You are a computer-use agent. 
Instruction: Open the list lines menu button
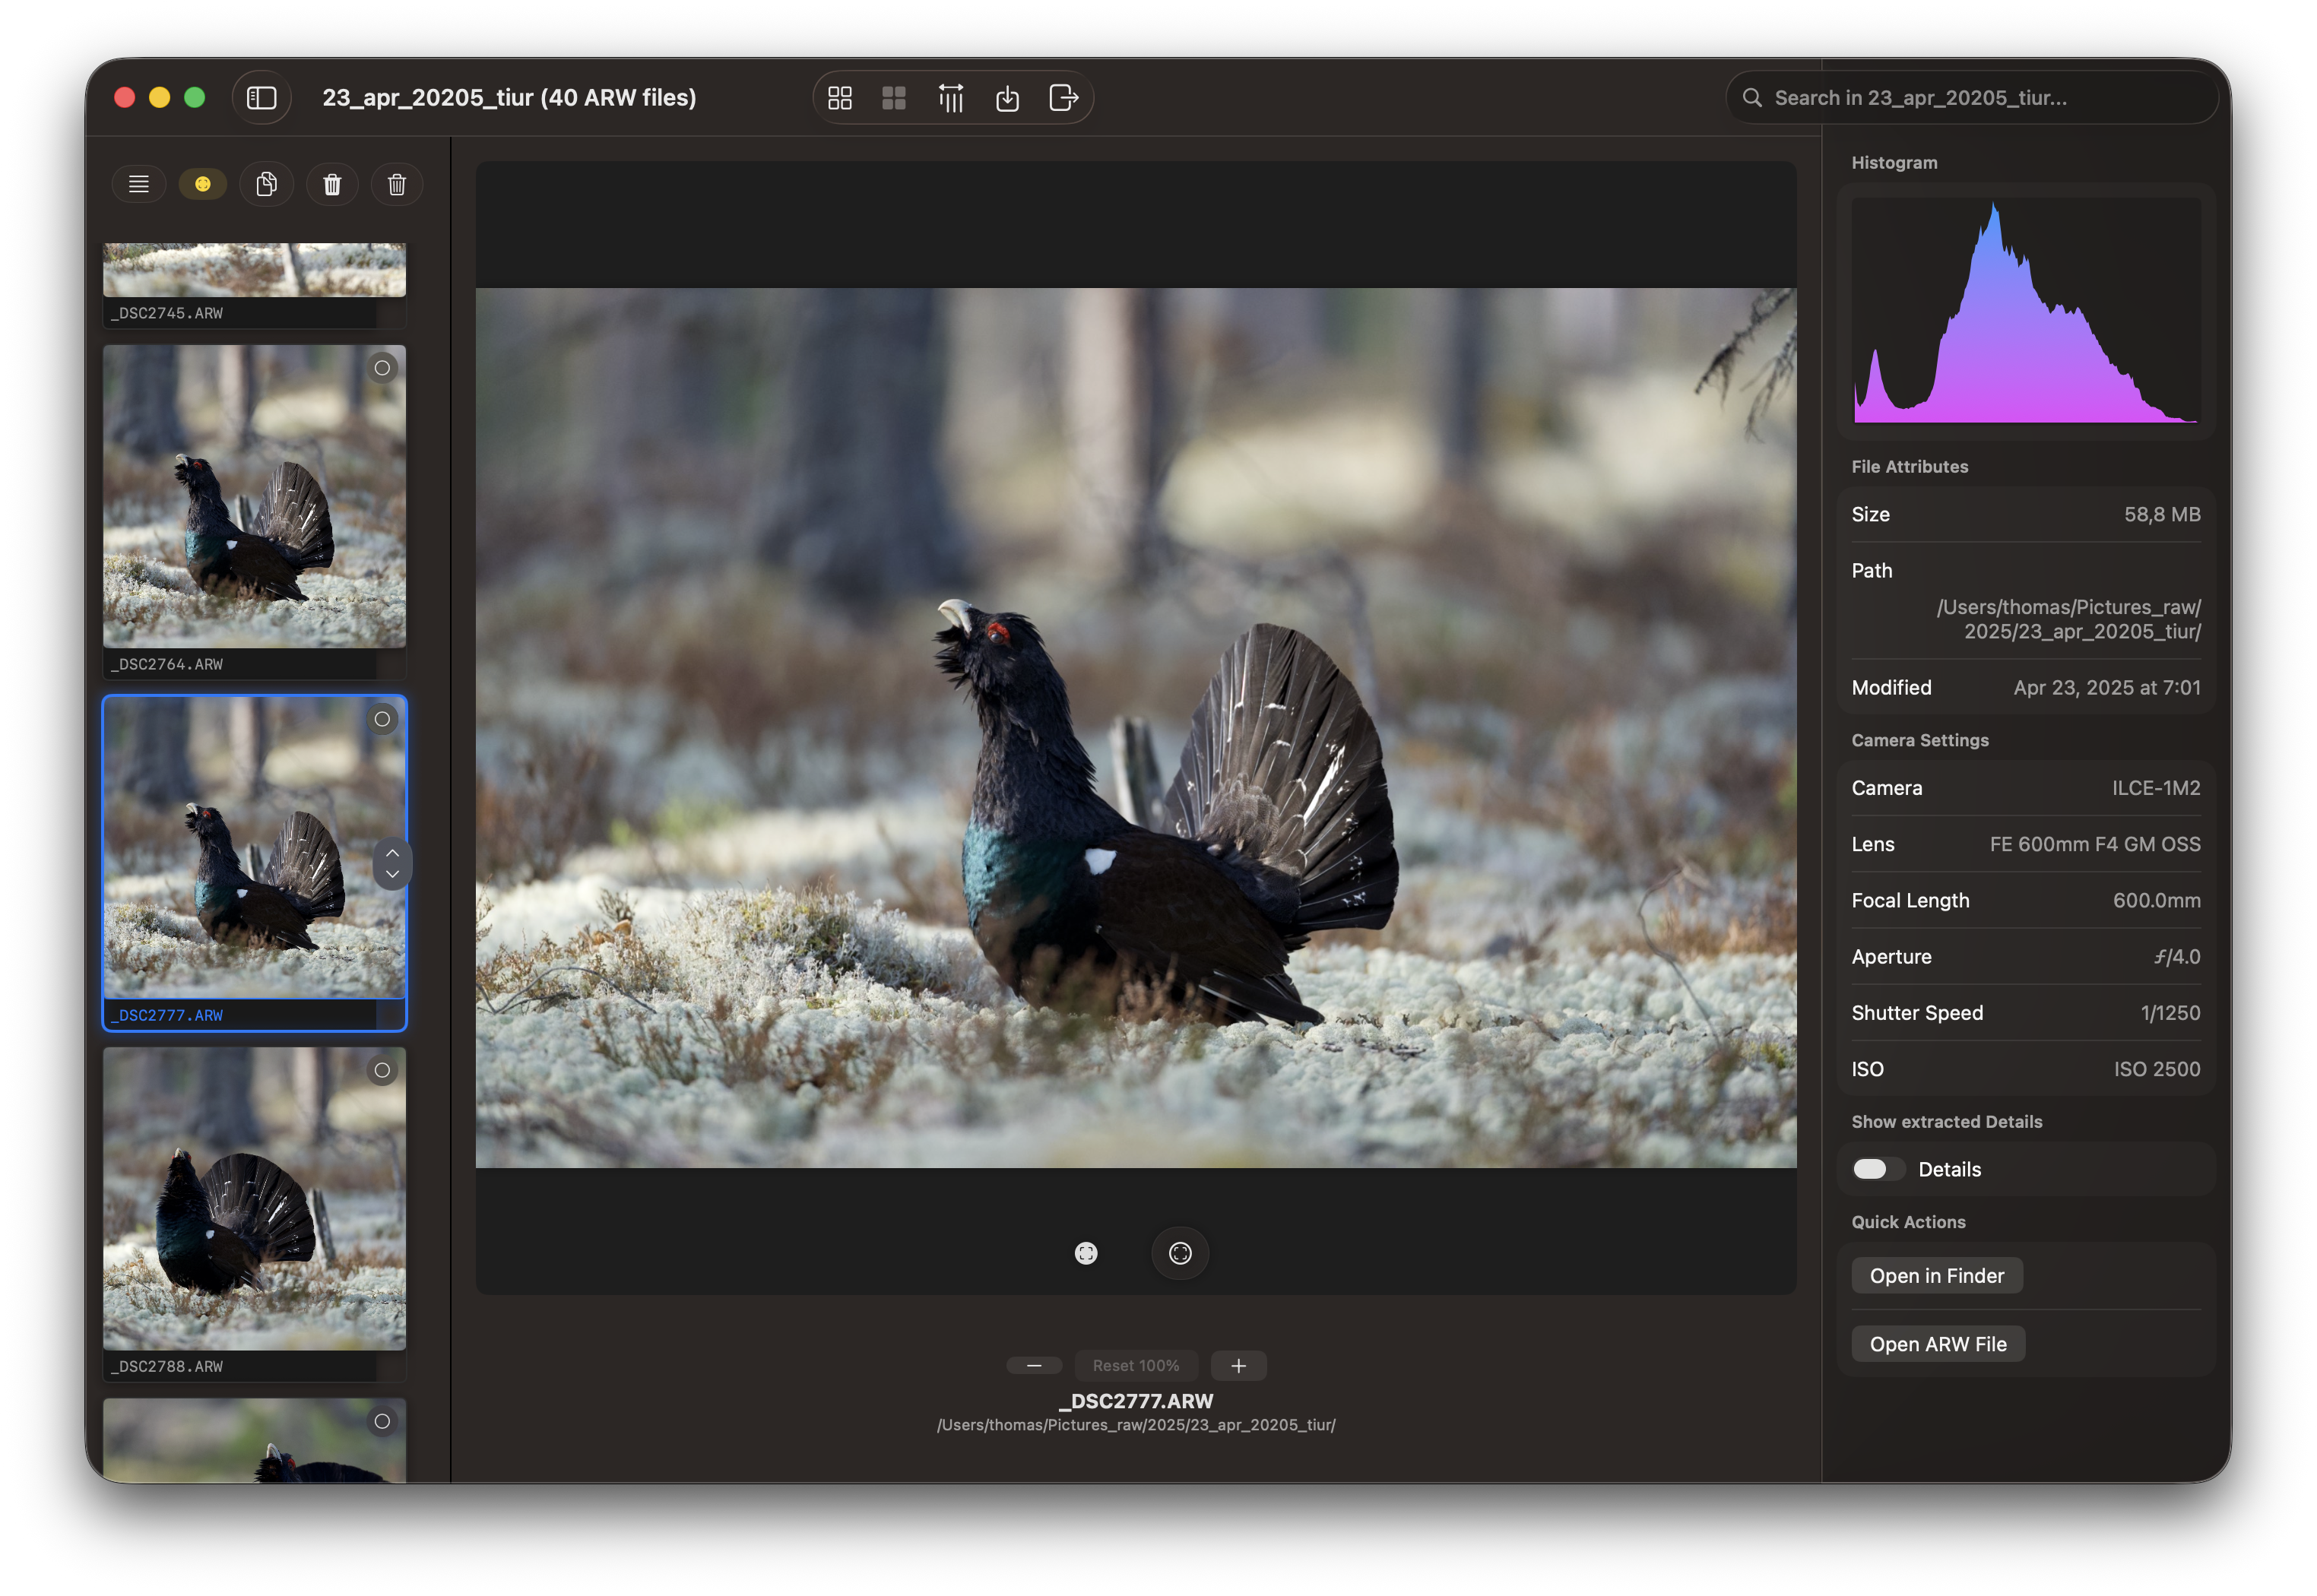point(139,184)
